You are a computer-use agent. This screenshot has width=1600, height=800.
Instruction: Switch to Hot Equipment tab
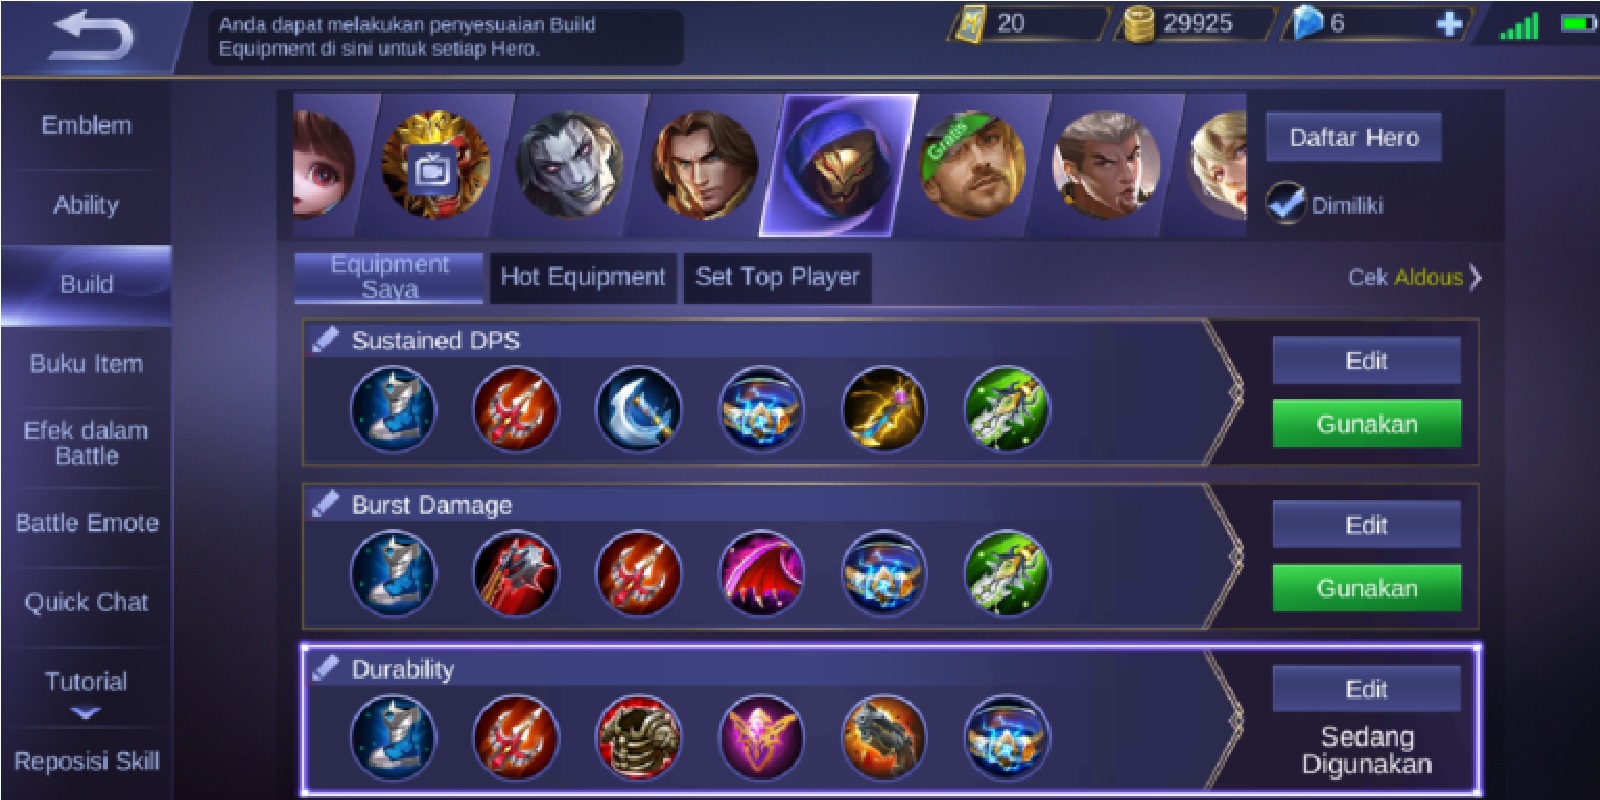(x=583, y=277)
